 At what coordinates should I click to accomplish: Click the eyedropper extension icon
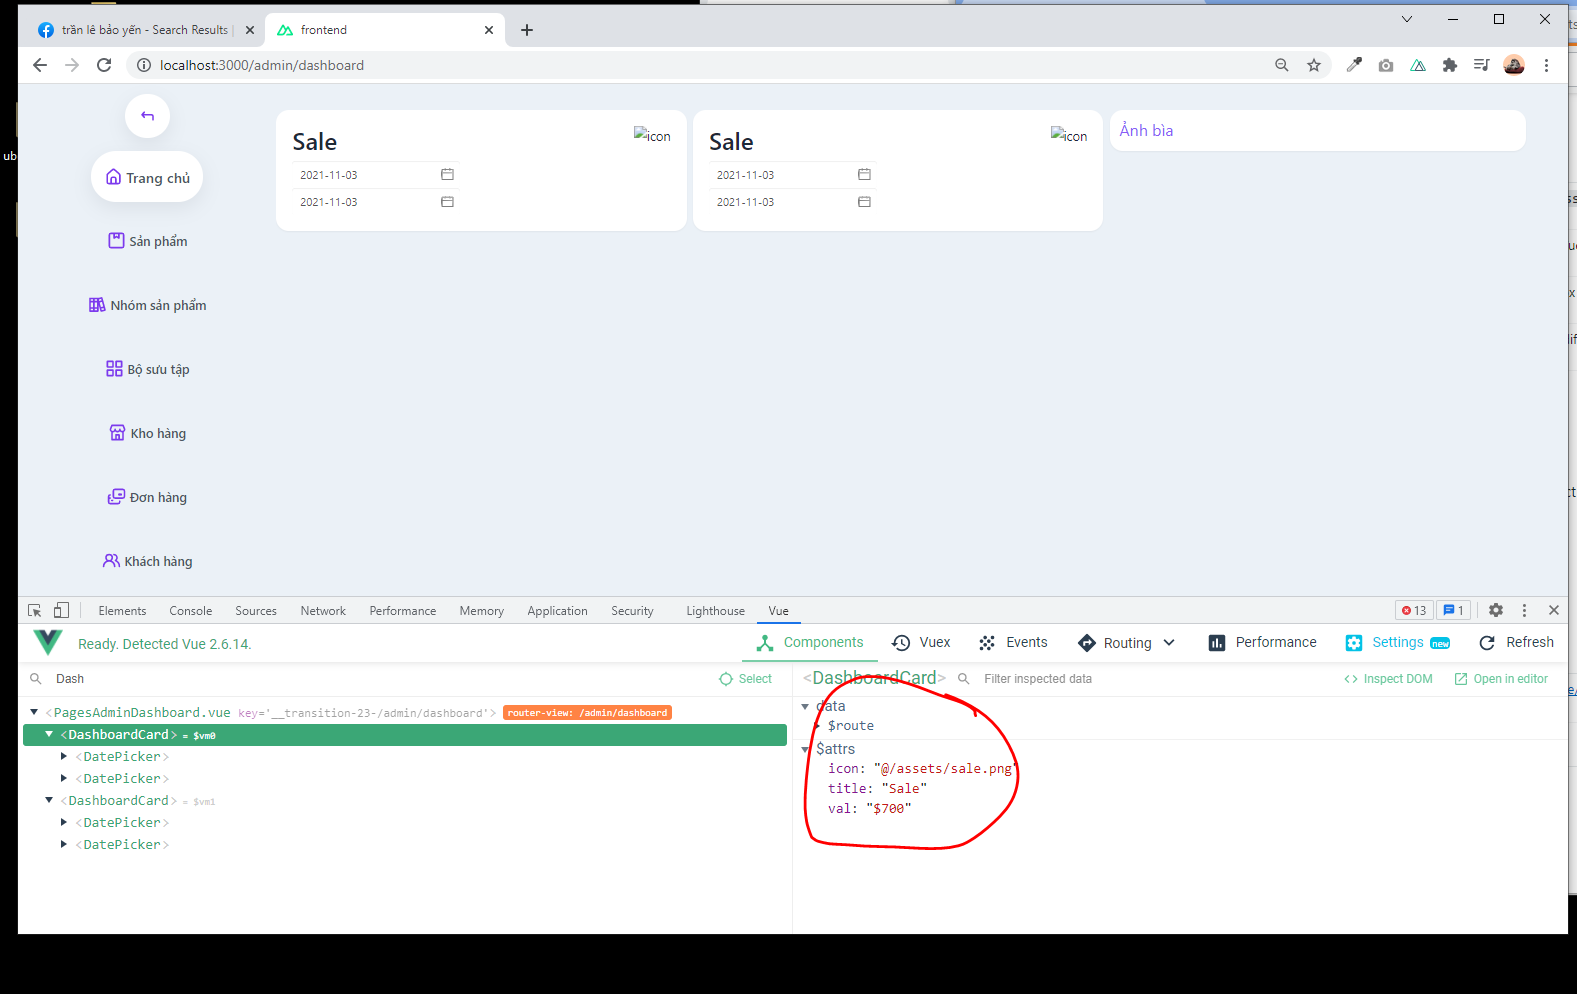pyautogui.click(x=1354, y=65)
